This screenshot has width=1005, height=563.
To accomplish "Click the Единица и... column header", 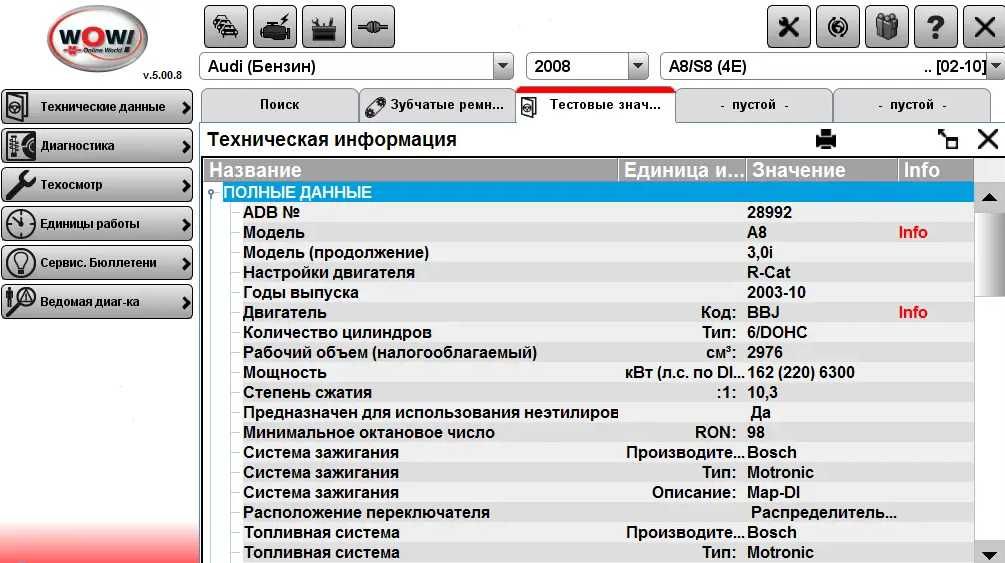I will (682, 170).
